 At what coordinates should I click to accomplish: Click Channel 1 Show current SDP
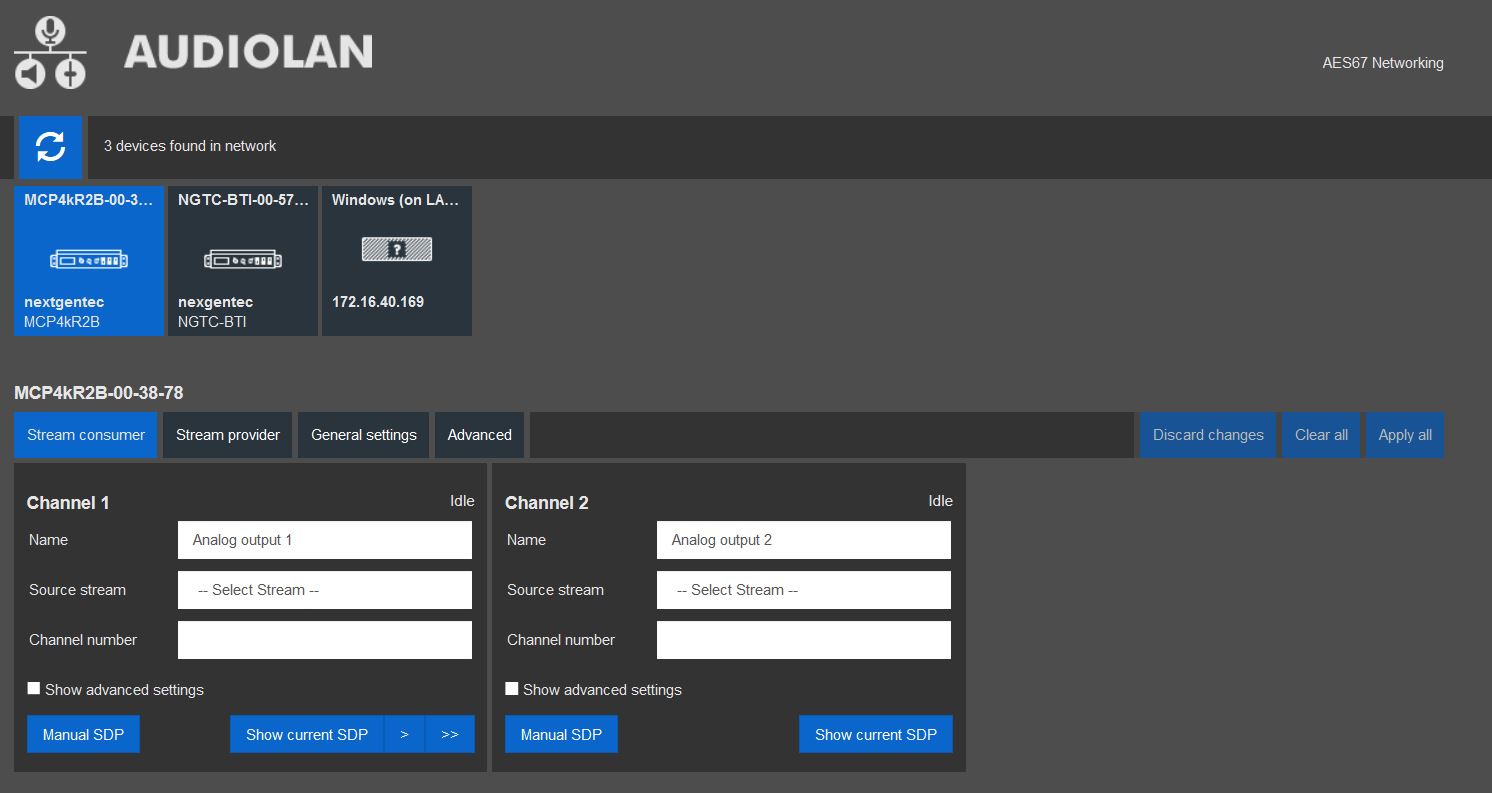pos(307,734)
